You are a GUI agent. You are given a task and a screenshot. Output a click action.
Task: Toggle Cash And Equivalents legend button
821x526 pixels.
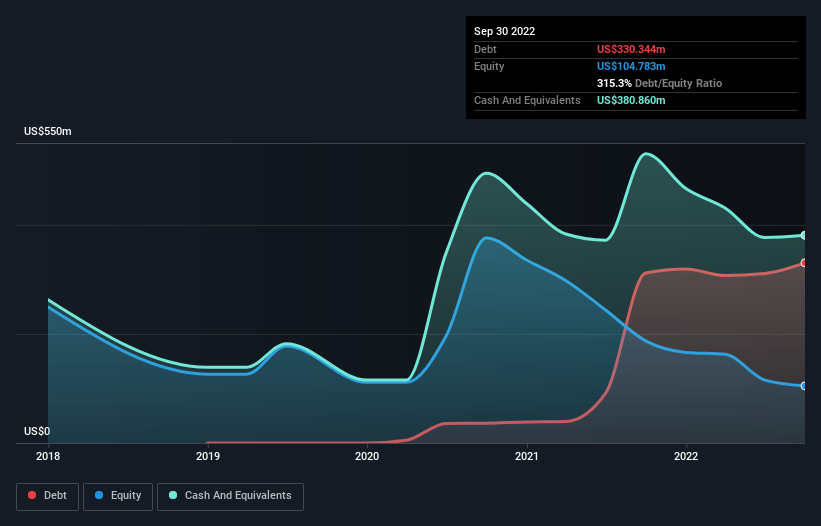[230, 496]
